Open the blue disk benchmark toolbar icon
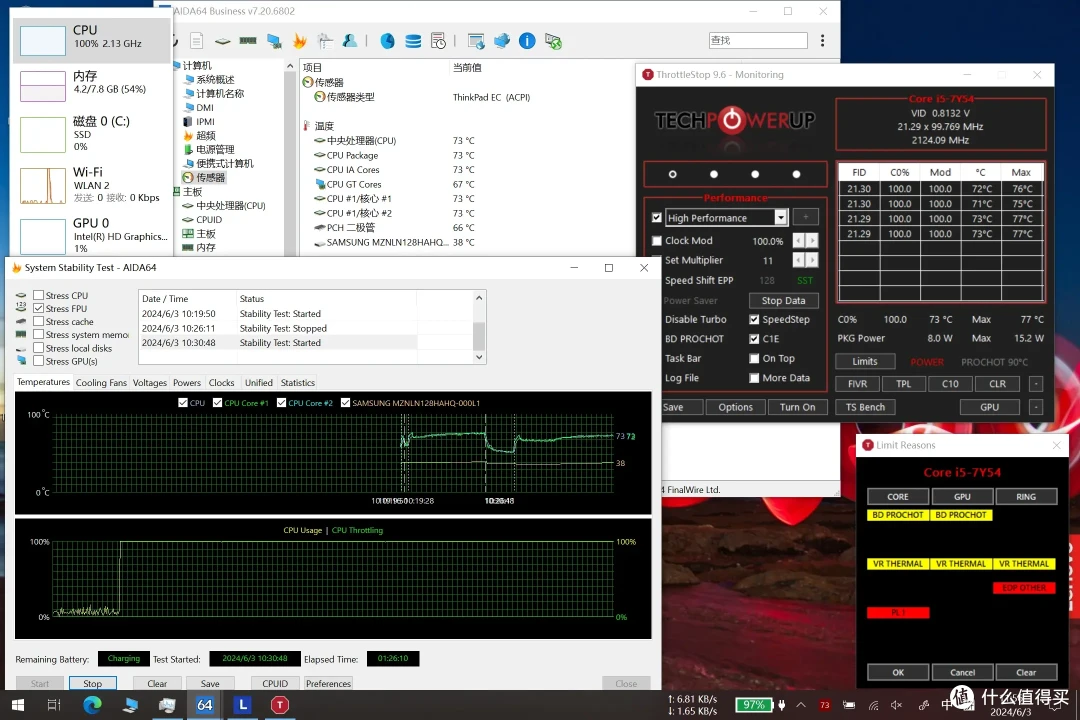 (388, 41)
